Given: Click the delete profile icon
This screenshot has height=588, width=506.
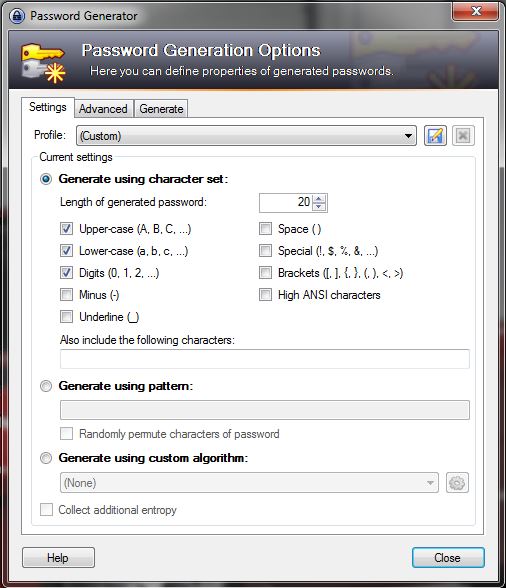Looking at the screenshot, I should click(x=463, y=135).
